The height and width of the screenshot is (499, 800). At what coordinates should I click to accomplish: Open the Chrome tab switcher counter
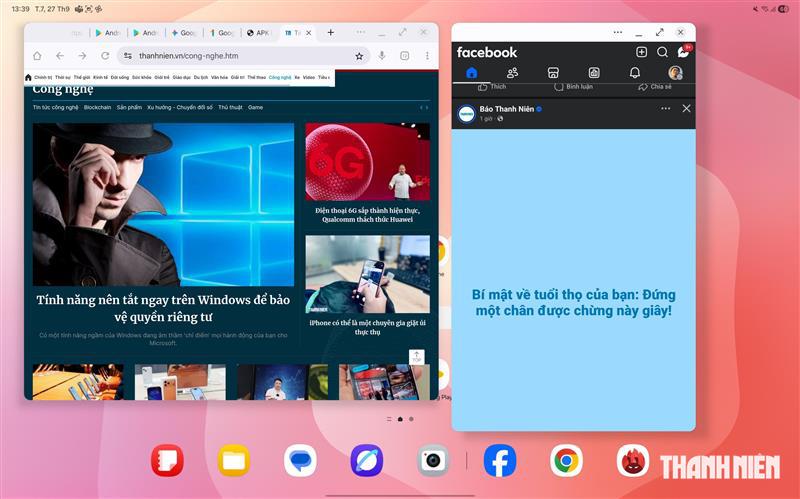pyautogui.click(x=405, y=56)
